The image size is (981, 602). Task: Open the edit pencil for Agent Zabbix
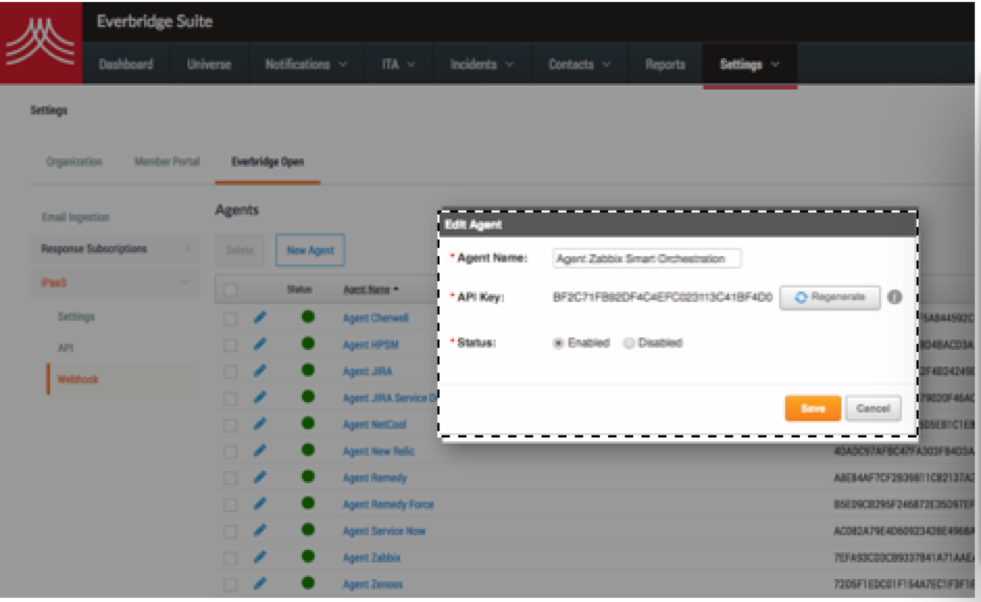[260, 557]
